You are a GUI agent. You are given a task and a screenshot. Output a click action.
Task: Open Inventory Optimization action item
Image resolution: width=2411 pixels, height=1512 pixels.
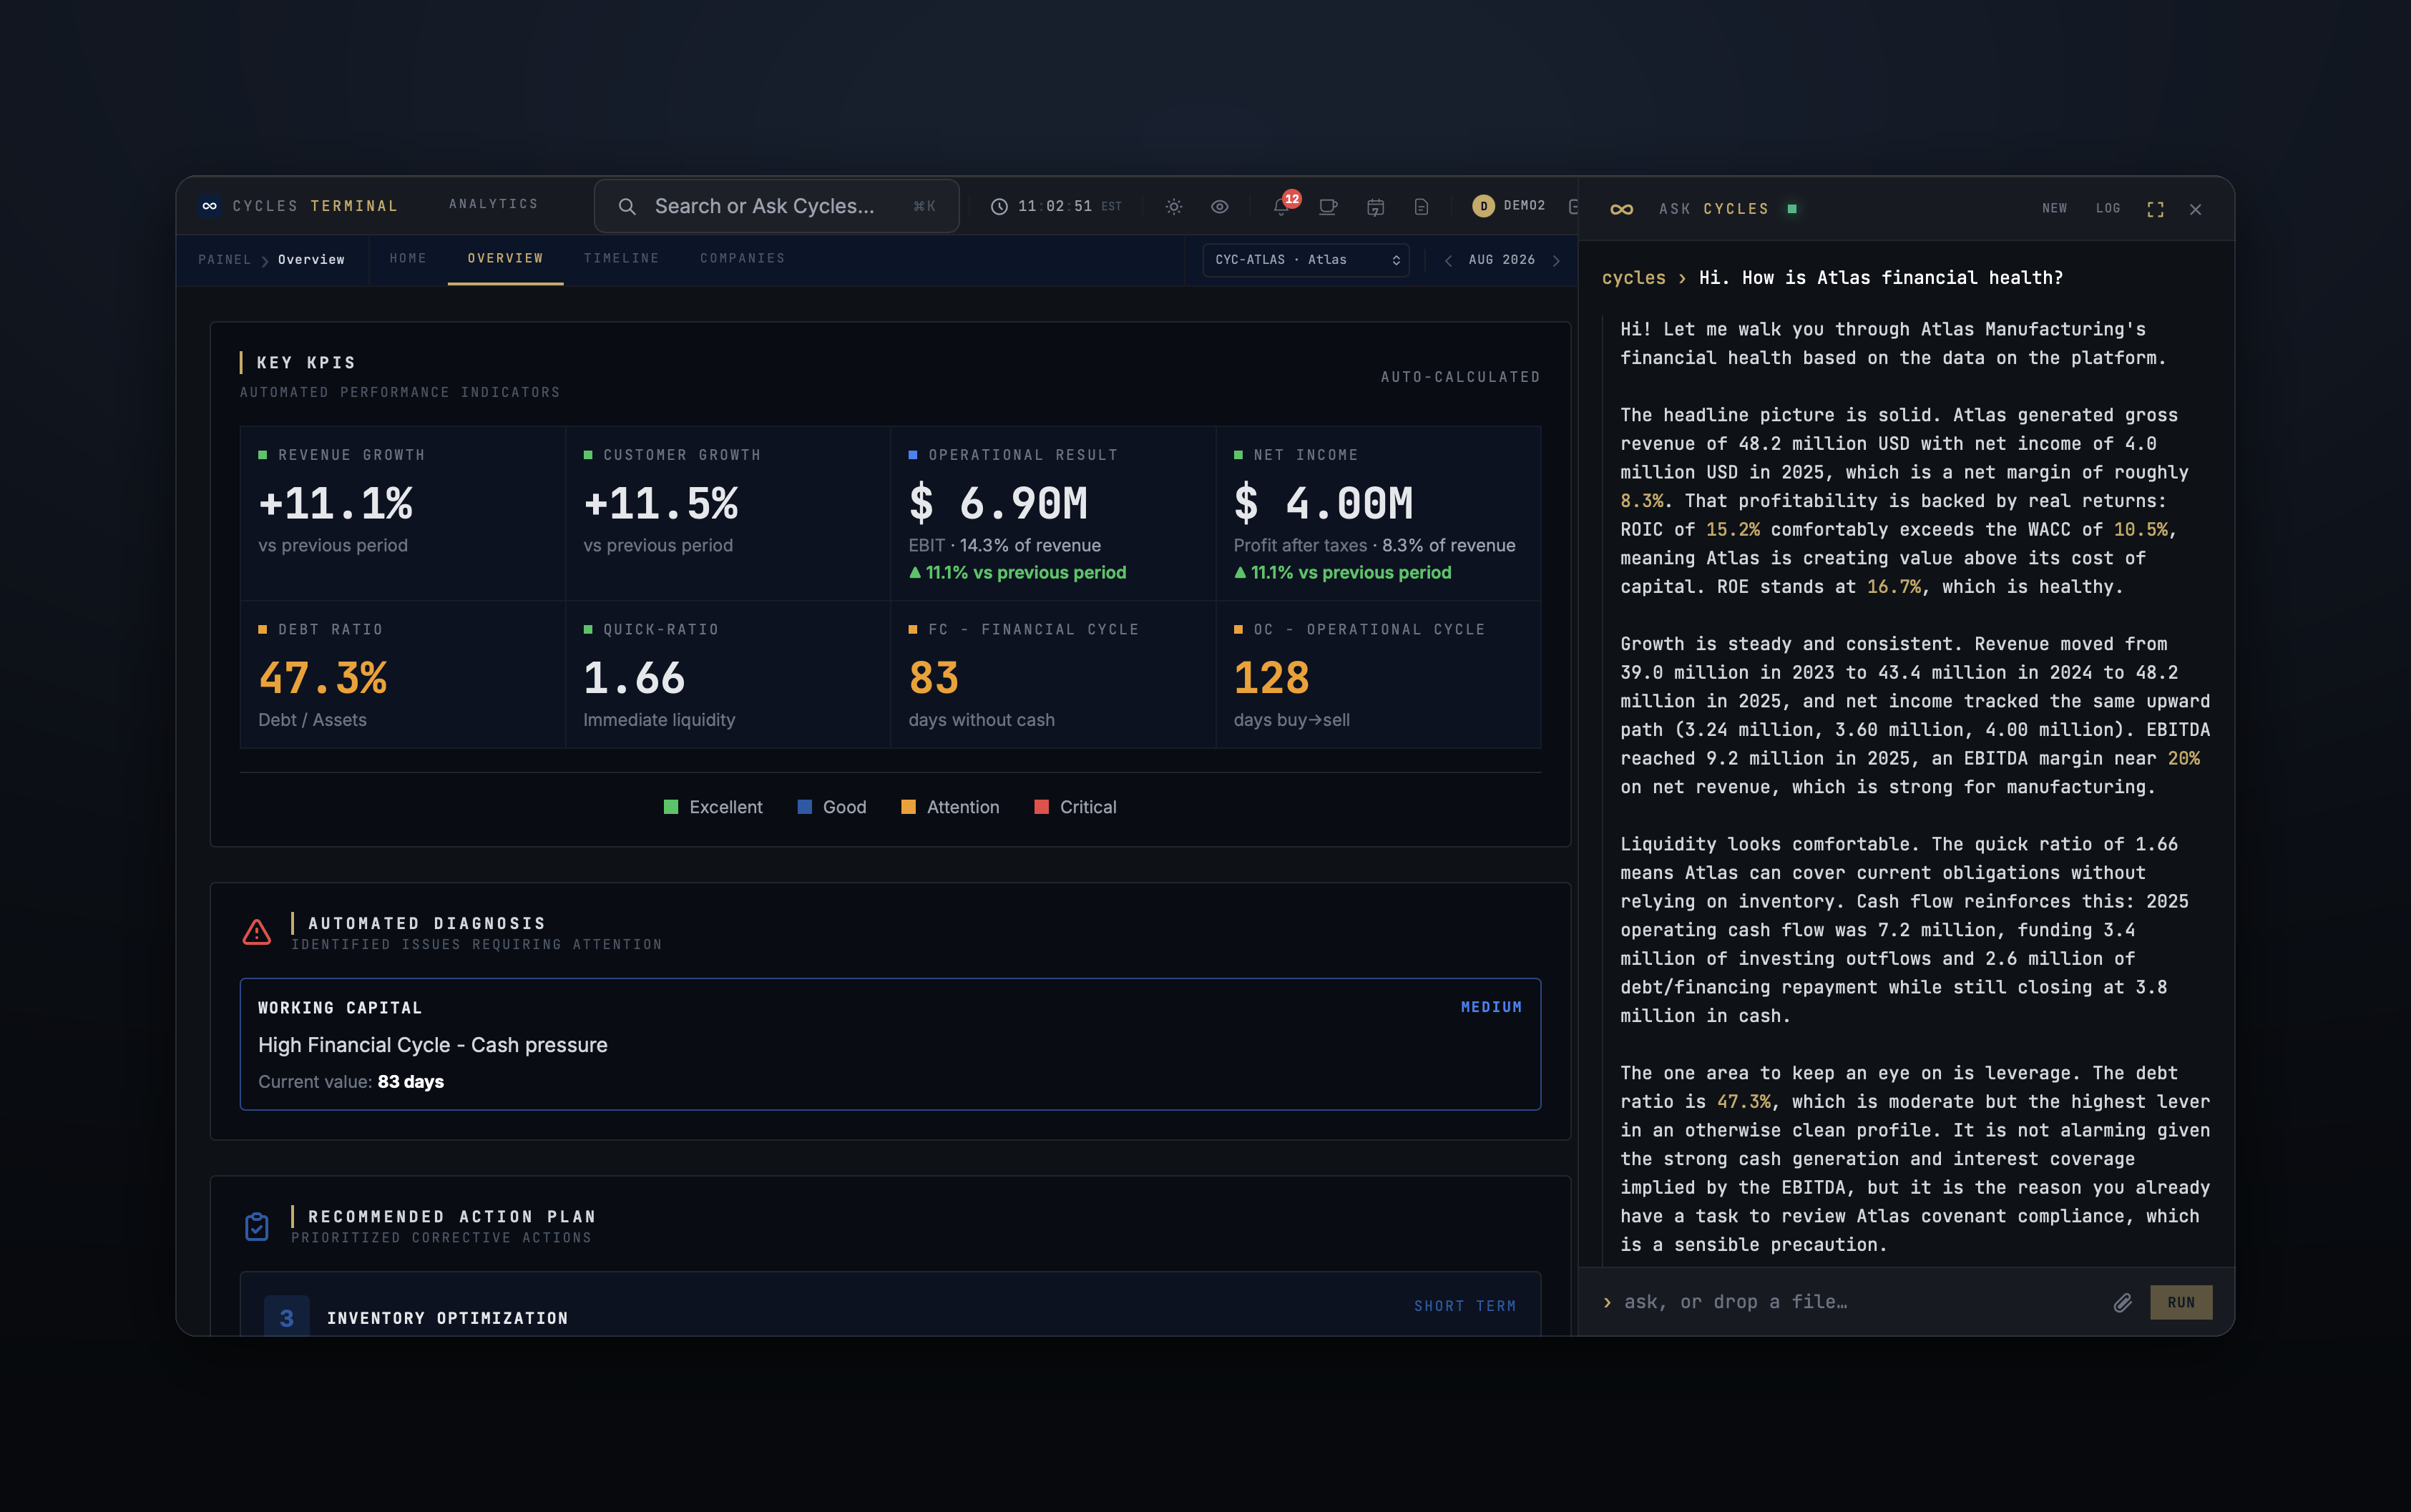pyautogui.click(x=890, y=1305)
